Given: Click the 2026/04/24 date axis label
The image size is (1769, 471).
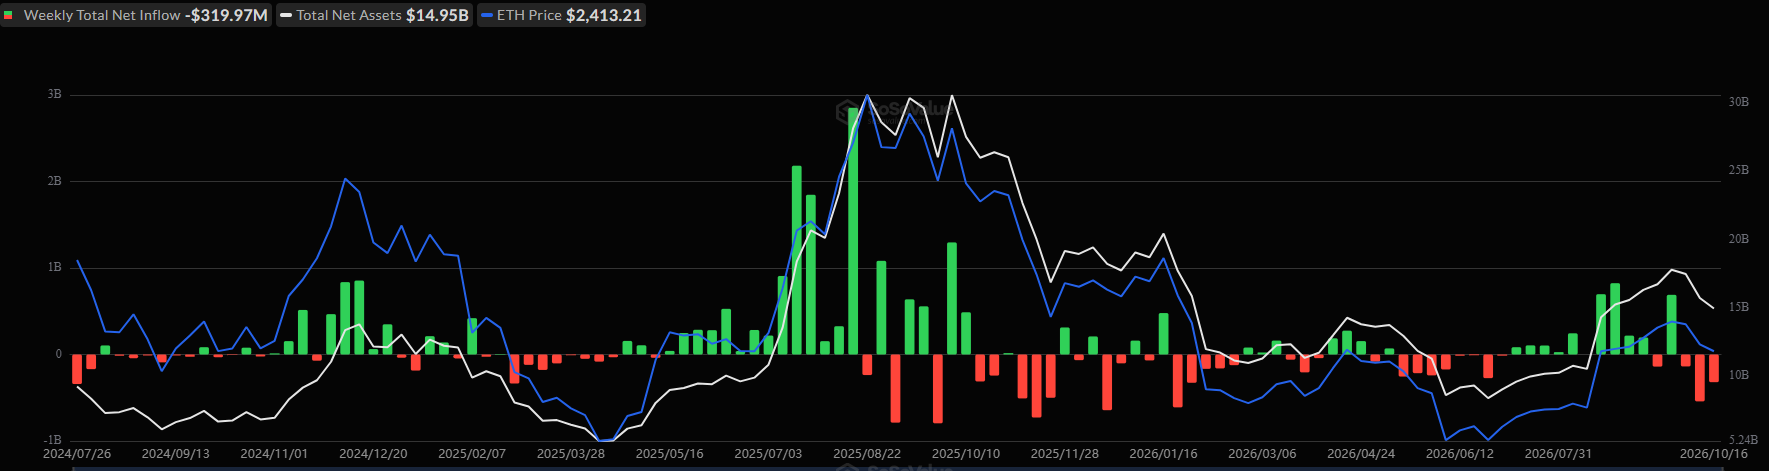Looking at the screenshot, I should click(x=1361, y=453).
